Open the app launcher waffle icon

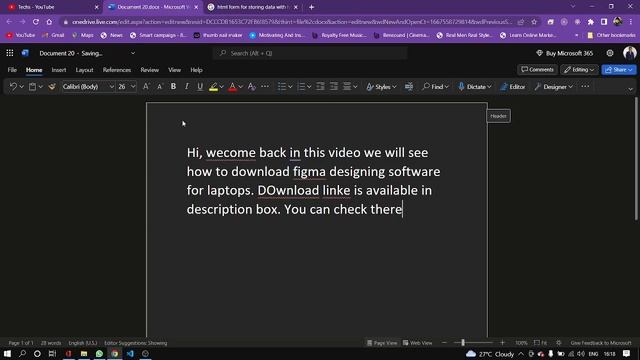tap(10, 53)
